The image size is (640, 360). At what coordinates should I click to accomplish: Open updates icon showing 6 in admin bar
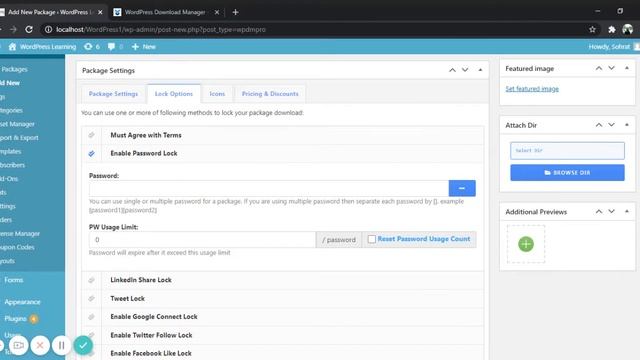(92, 47)
